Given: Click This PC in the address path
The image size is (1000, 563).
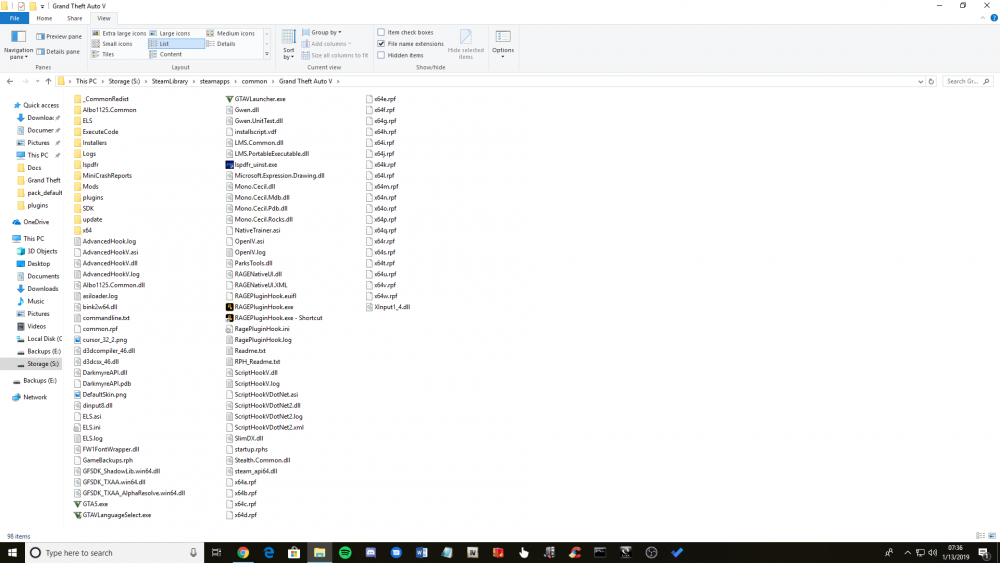Looking at the screenshot, I should point(86,82).
